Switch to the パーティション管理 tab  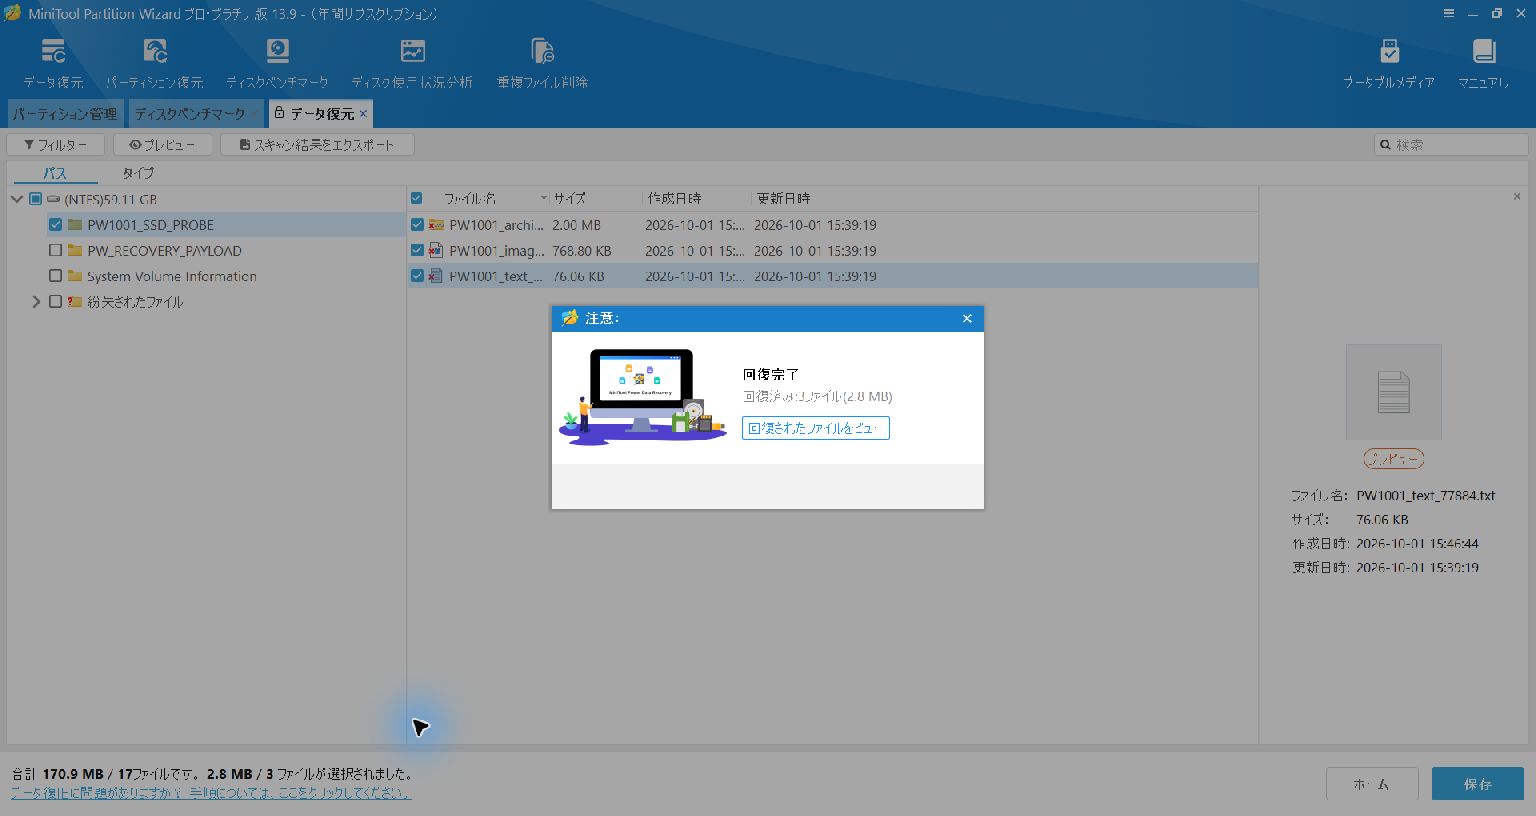[65, 114]
